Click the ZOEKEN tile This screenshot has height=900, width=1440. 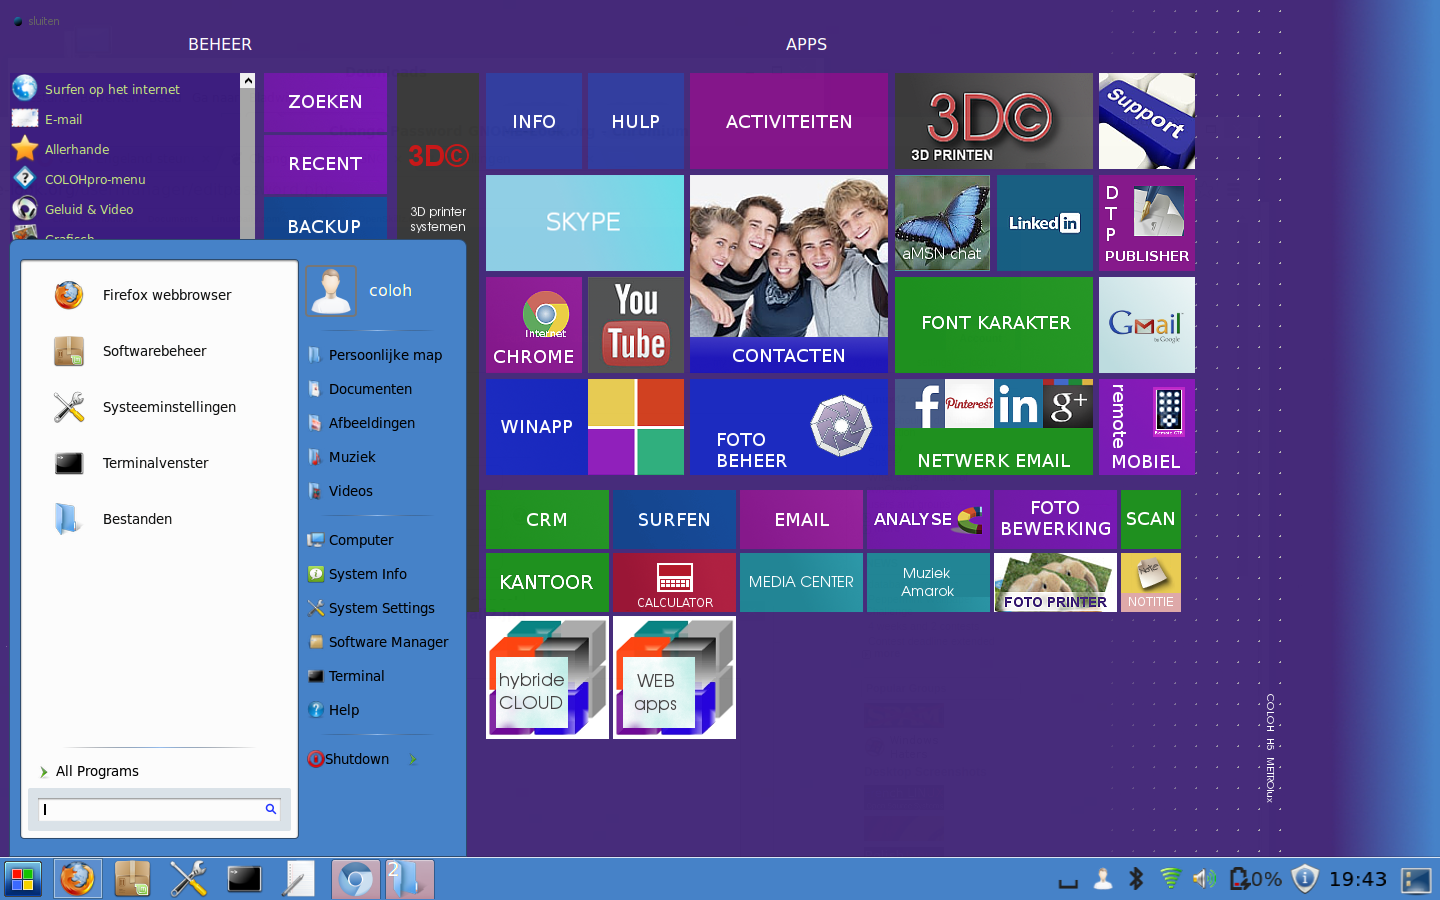pyautogui.click(x=325, y=102)
